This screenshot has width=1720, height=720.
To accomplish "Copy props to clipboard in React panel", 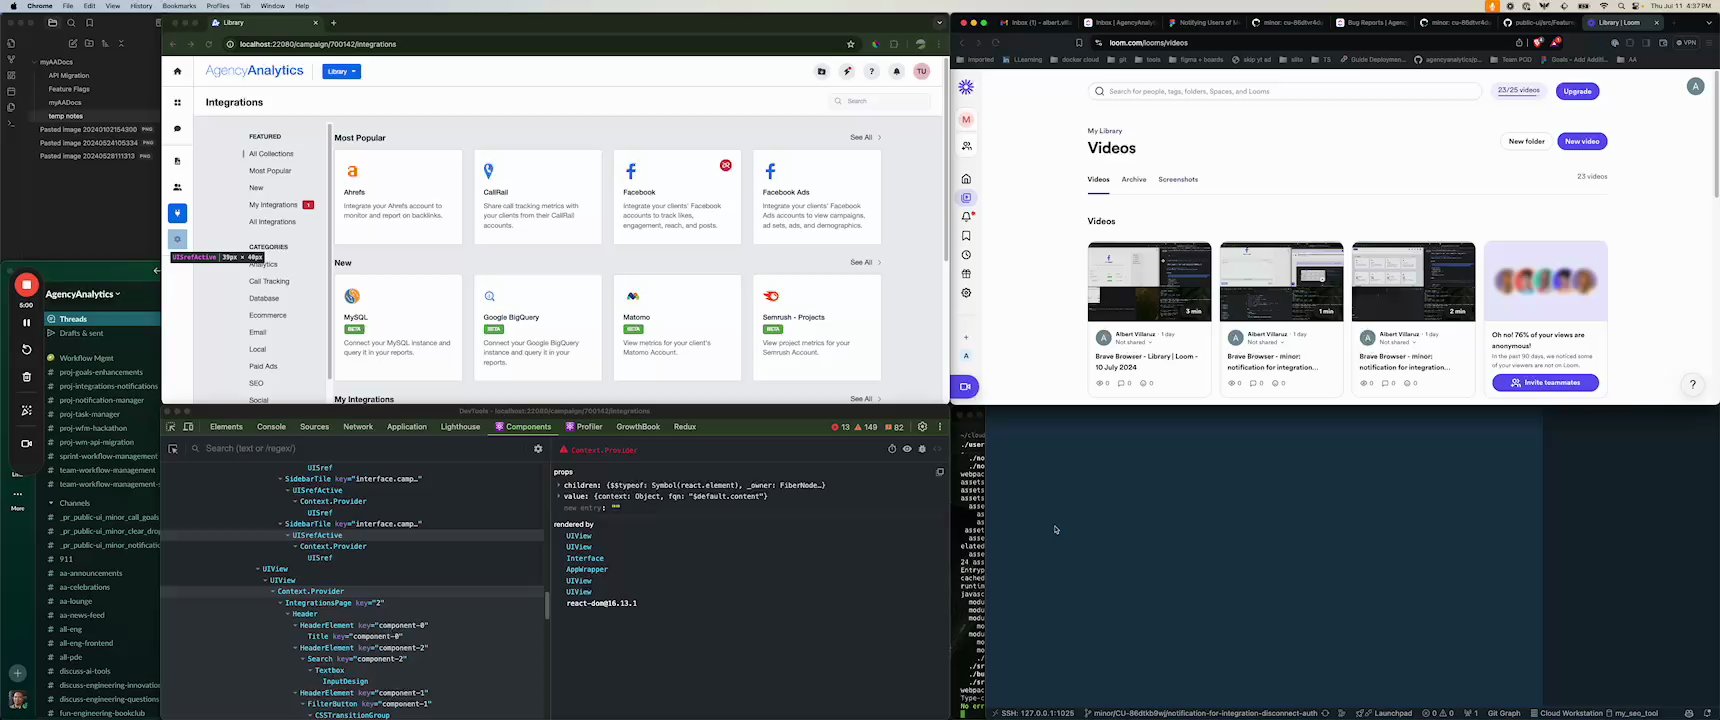I will click(x=940, y=472).
